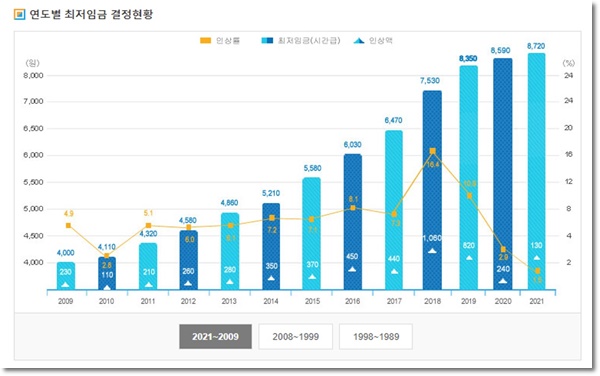The image size is (600, 376).
Task: Click the 5,210 value label
Action: pos(271,193)
